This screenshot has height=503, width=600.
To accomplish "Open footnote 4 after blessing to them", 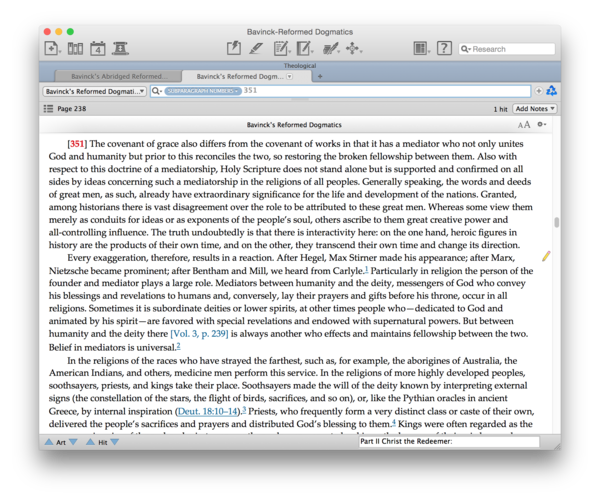I will tap(393, 422).
